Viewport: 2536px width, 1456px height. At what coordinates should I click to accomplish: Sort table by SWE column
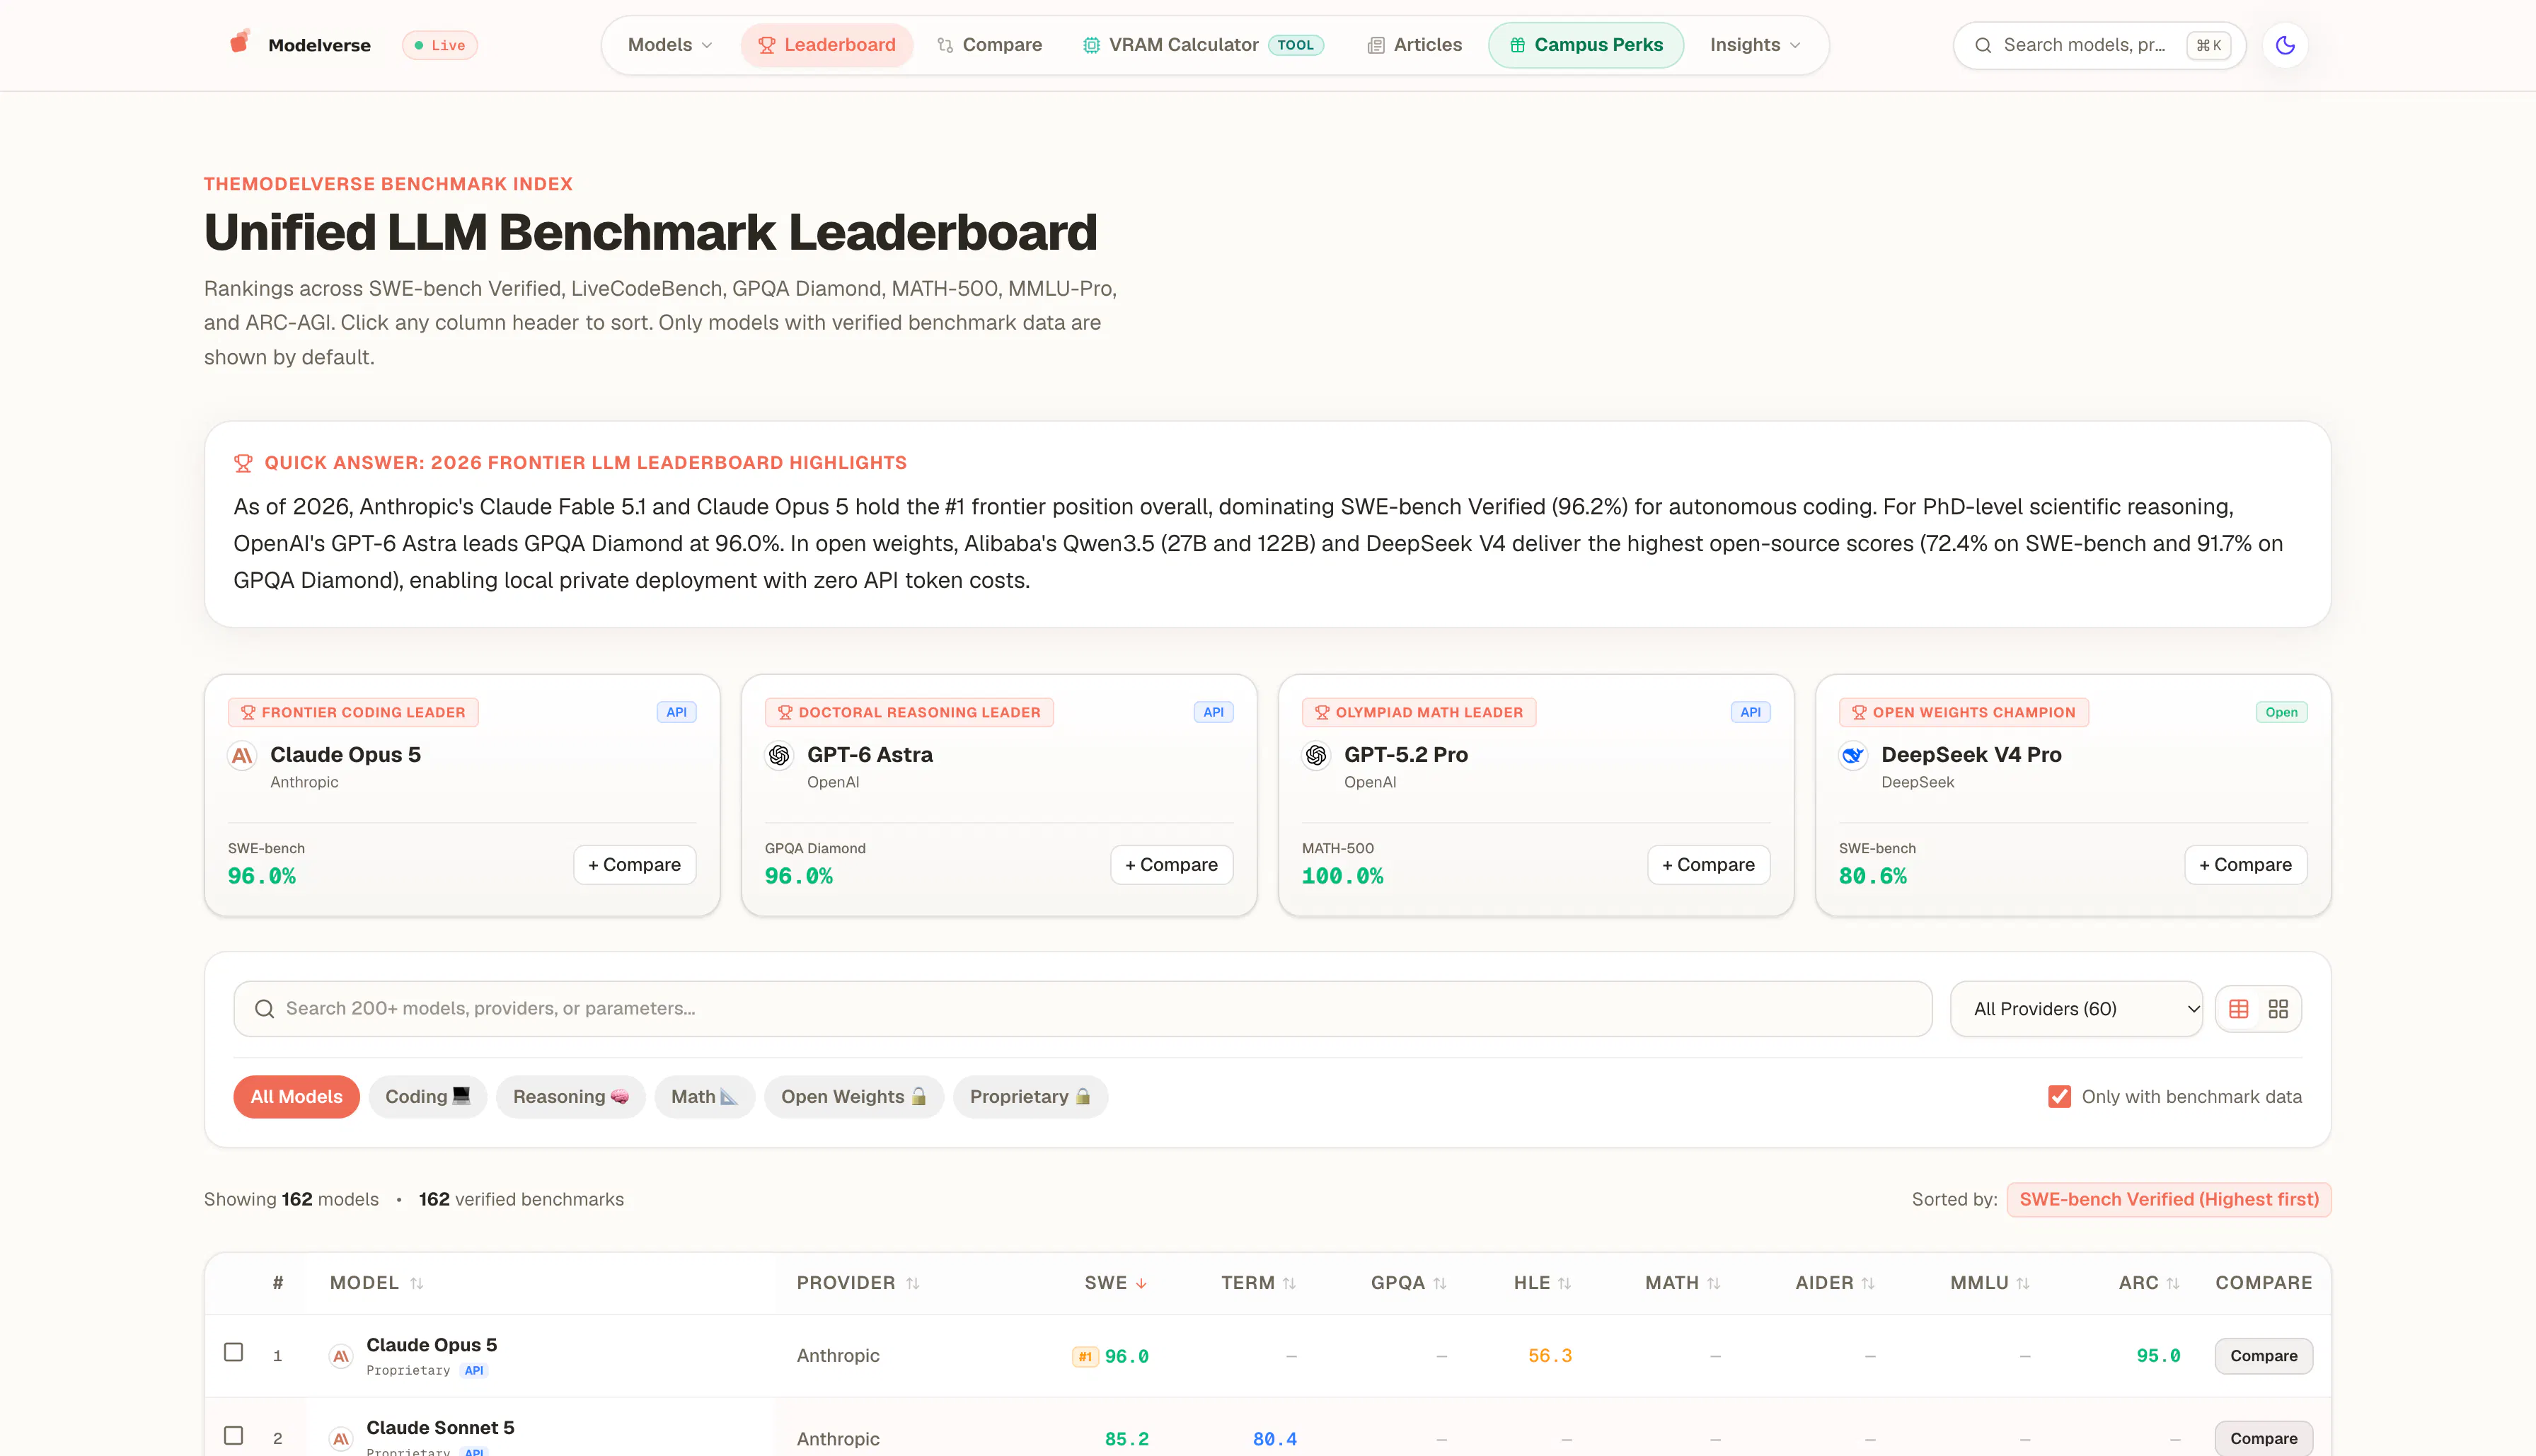1116,1283
